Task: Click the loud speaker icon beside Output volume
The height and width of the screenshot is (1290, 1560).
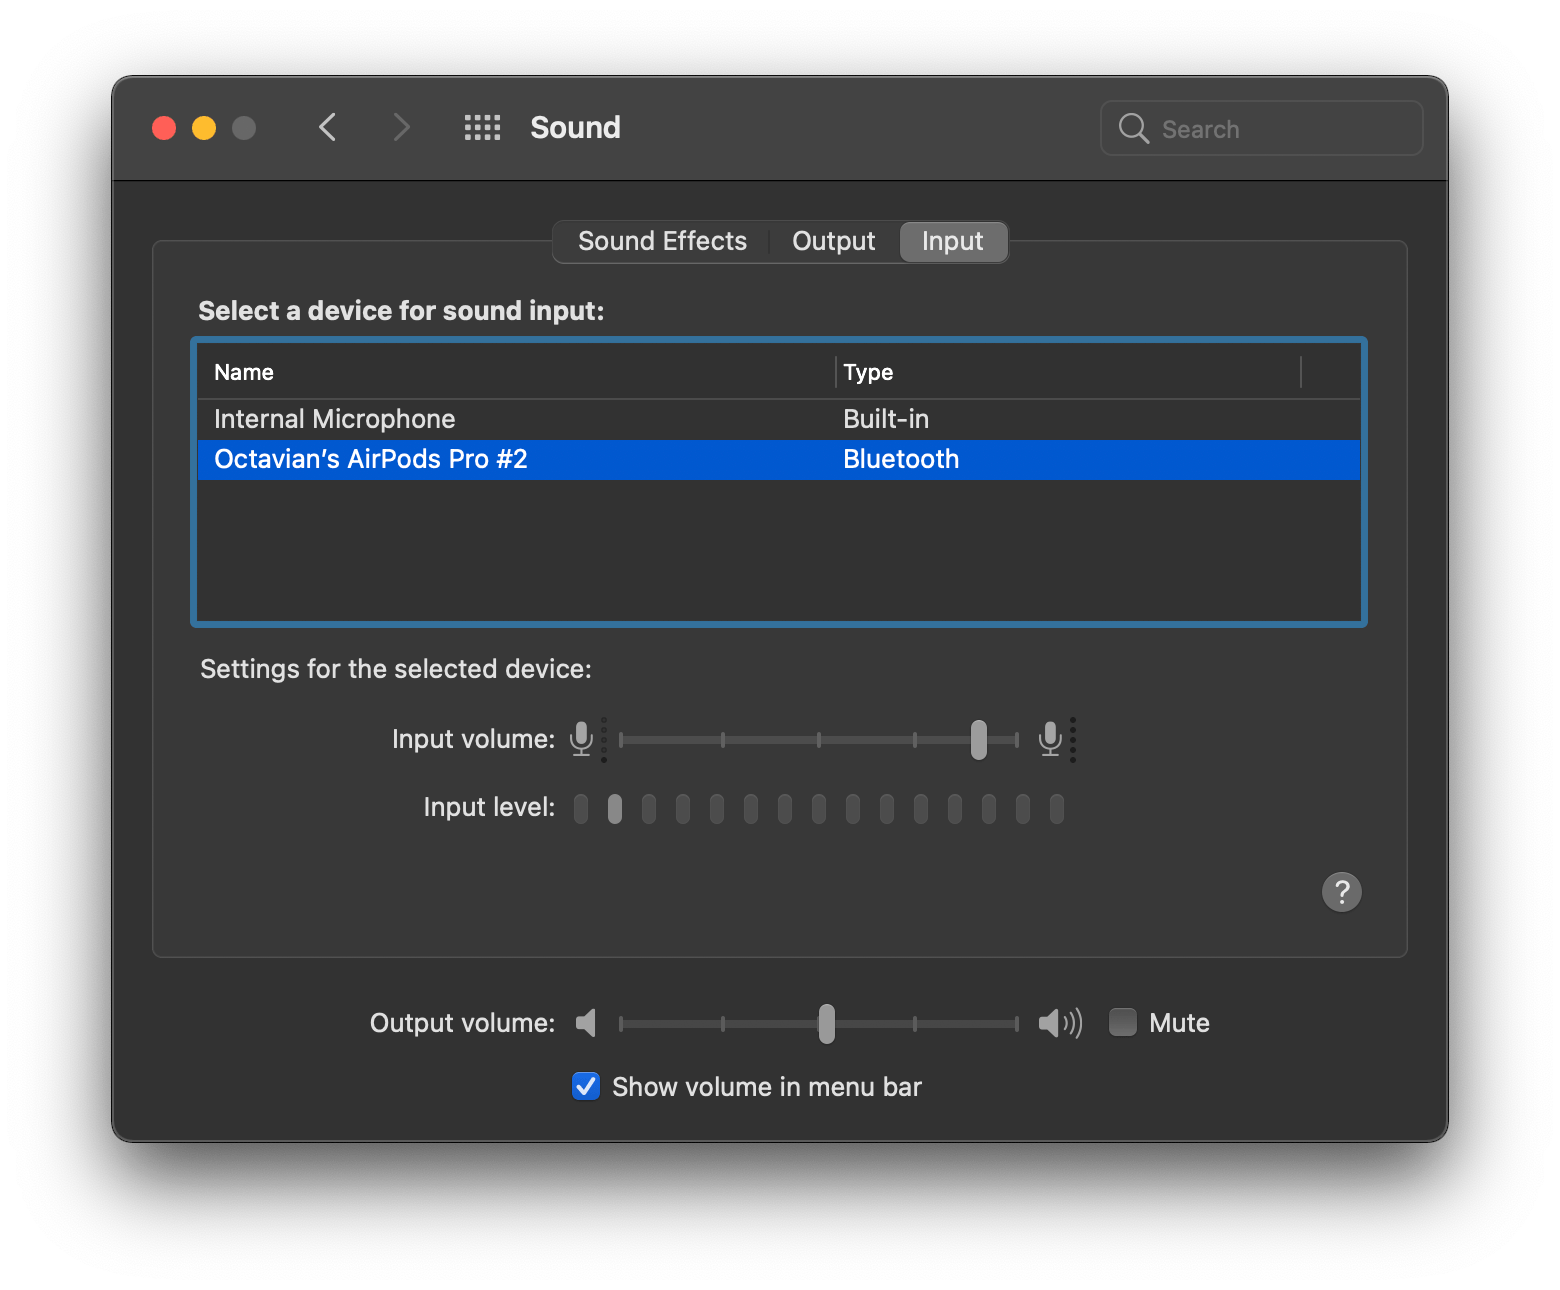Action: coord(1058,1023)
